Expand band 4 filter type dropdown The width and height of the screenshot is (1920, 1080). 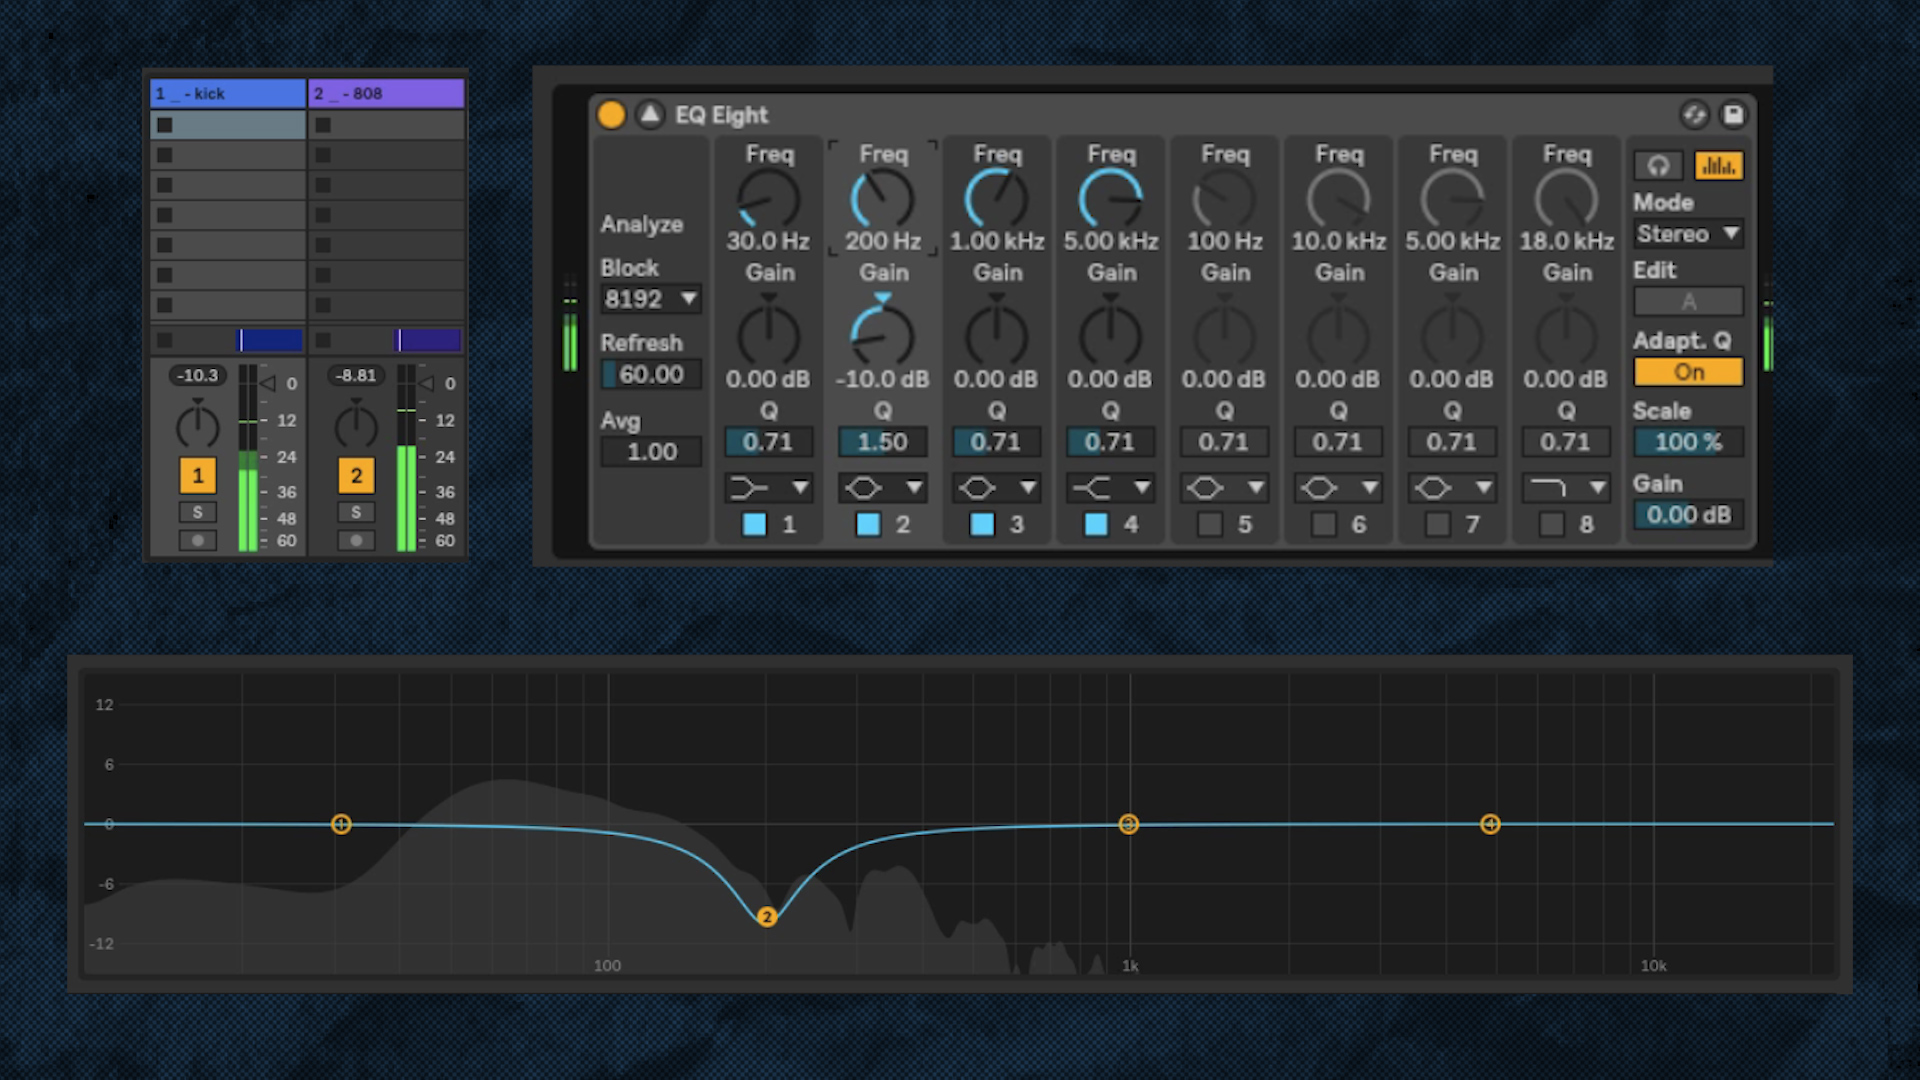1142,488
